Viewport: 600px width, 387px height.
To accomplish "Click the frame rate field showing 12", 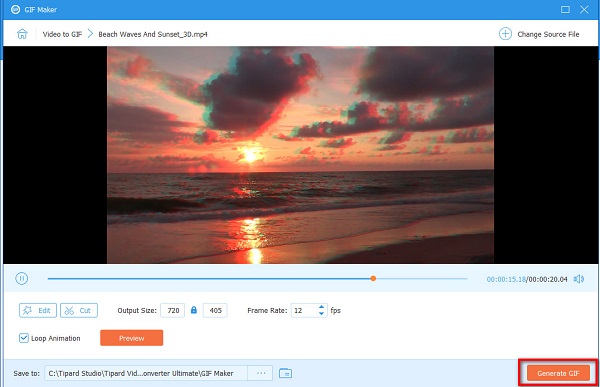I will (x=304, y=310).
